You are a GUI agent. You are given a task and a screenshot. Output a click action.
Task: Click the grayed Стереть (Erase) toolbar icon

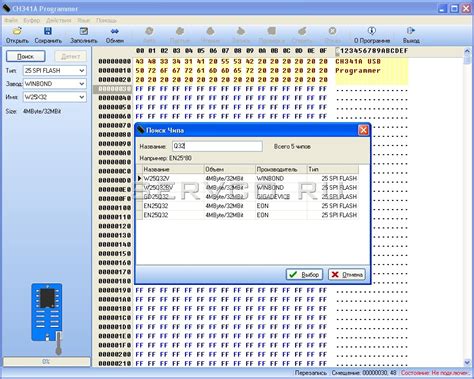coord(302,31)
